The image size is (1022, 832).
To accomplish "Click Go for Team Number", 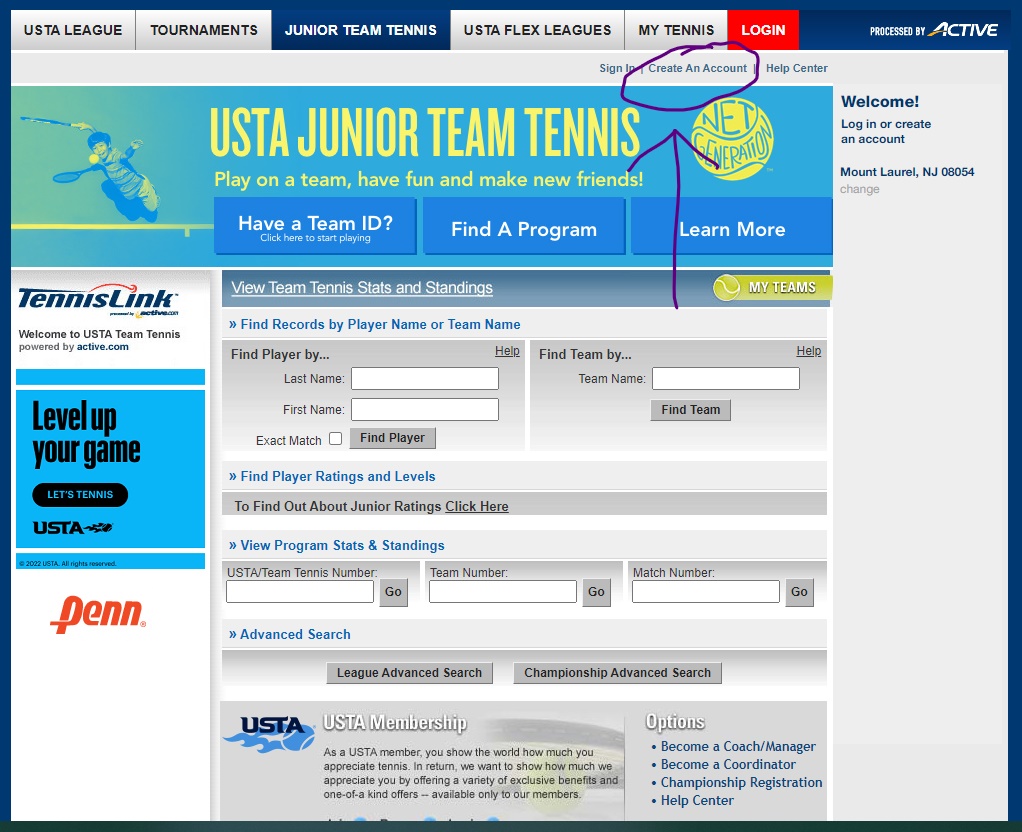I will [596, 592].
